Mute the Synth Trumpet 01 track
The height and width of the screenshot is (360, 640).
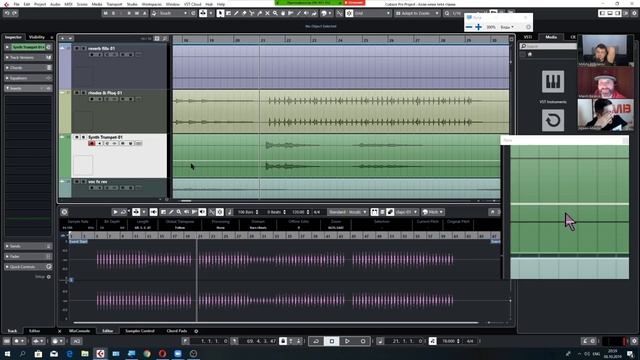(76, 137)
